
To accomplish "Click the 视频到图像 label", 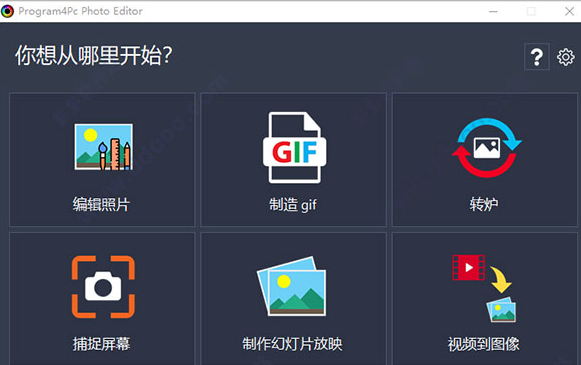I will [484, 344].
